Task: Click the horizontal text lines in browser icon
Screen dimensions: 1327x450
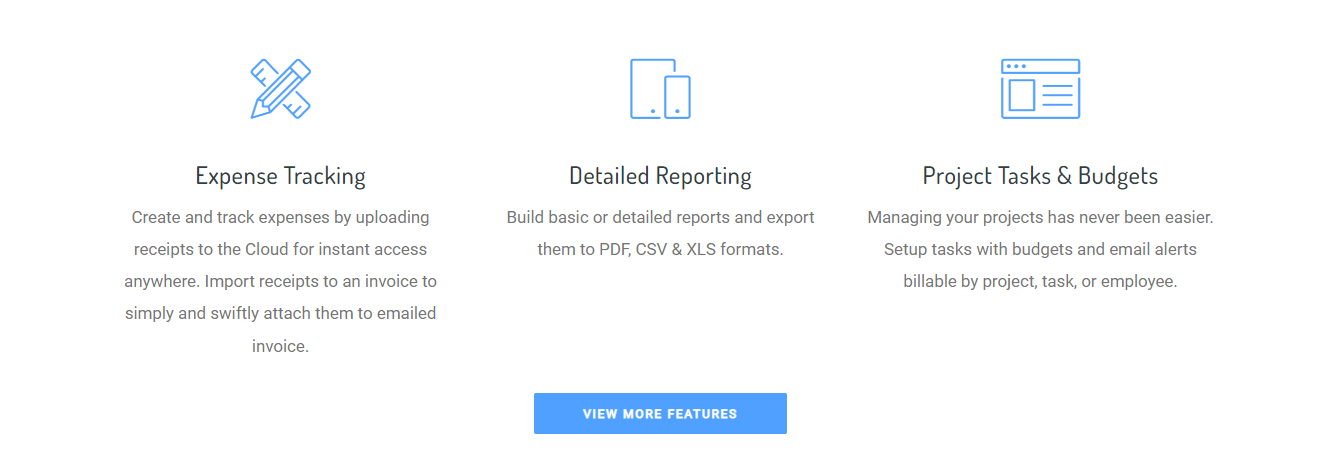Action: (x=1057, y=96)
